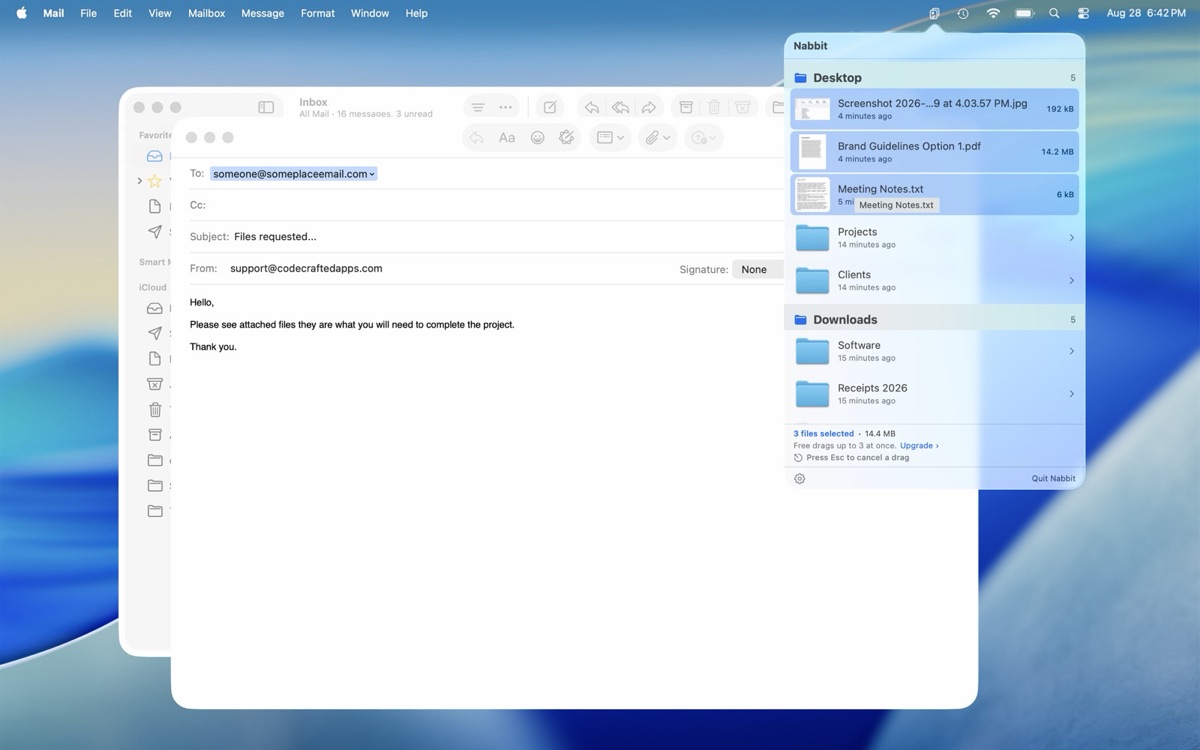Select the Sent paper-plane icon under Favorites
The image size is (1200, 750).
point(154,232)
